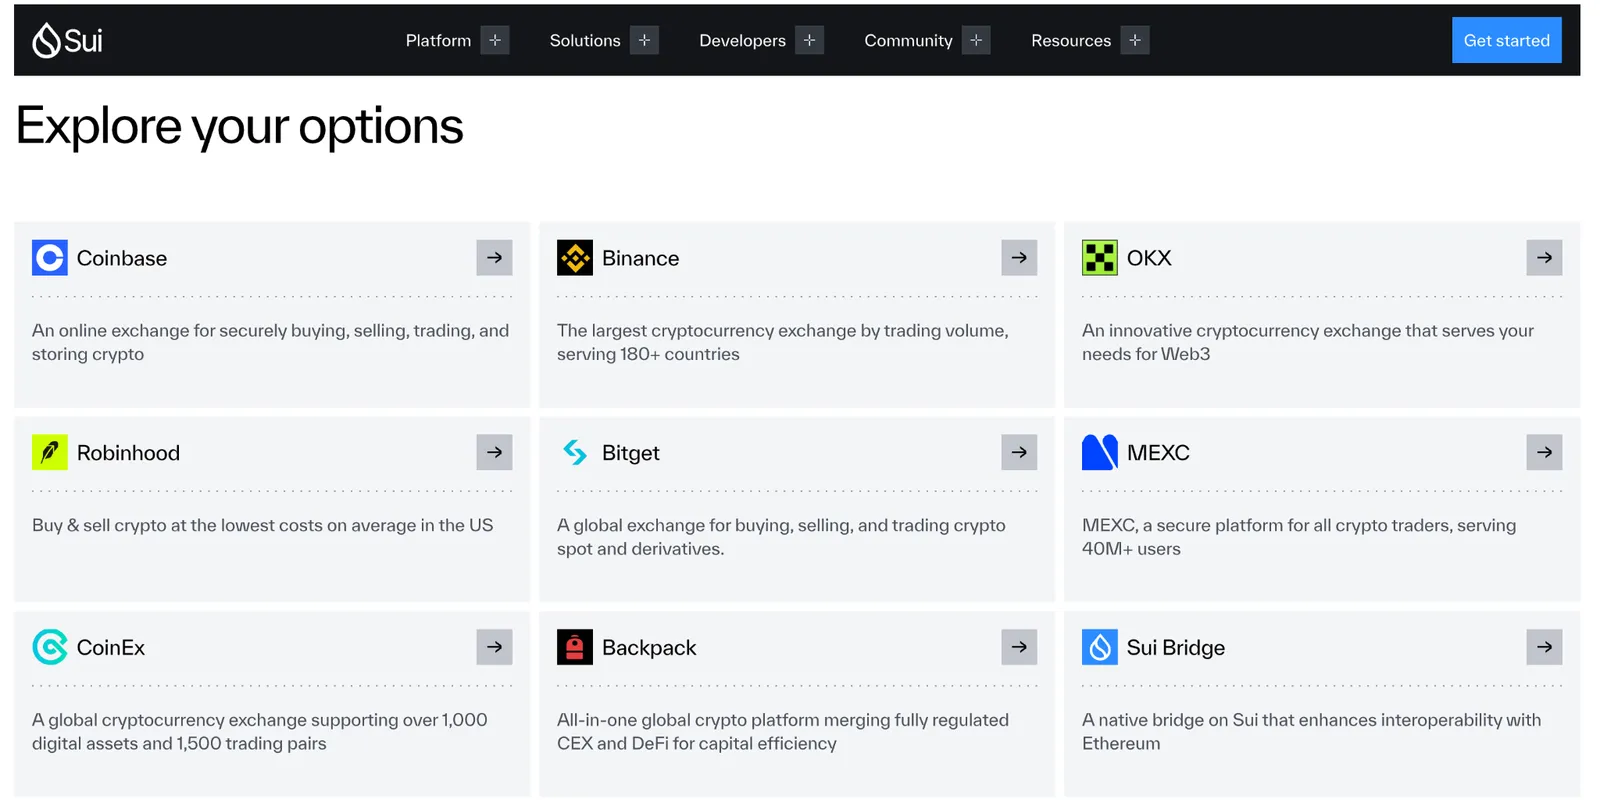Select the Sui Bridge card title
The image size is (1600, 805).
[x=1176, y=648]
